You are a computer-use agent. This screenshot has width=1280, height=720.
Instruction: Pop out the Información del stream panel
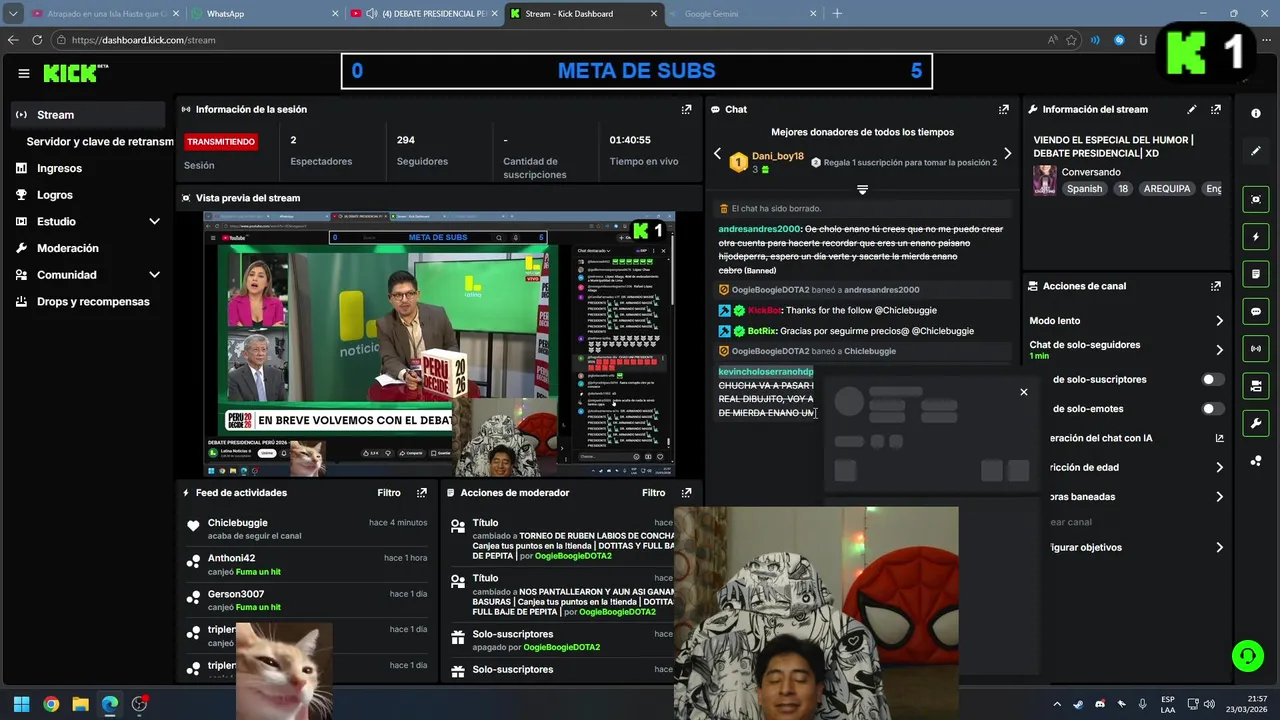(x=1216, y=109)
